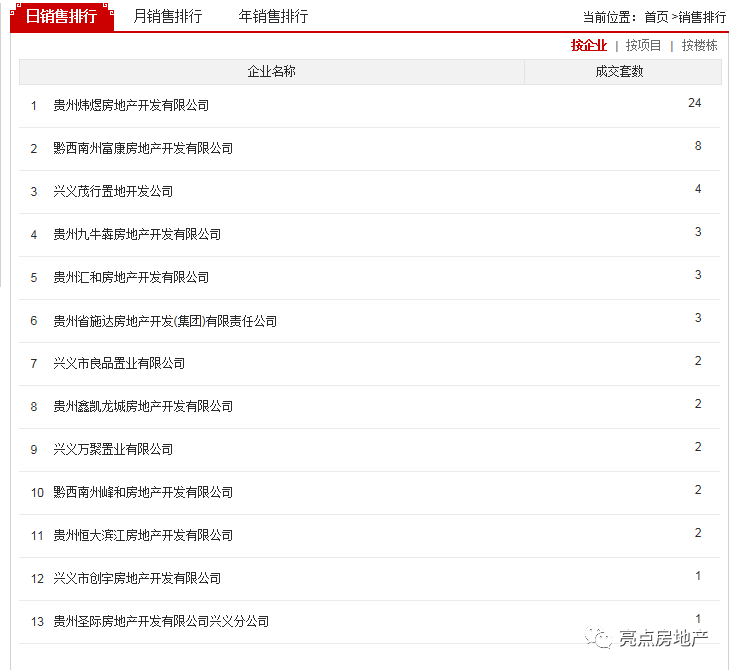Image resolution: width=732 pixels, height=670 pixels.
Task: Click sales count 1 for 兴义市创宇
Action: point(698,576)
